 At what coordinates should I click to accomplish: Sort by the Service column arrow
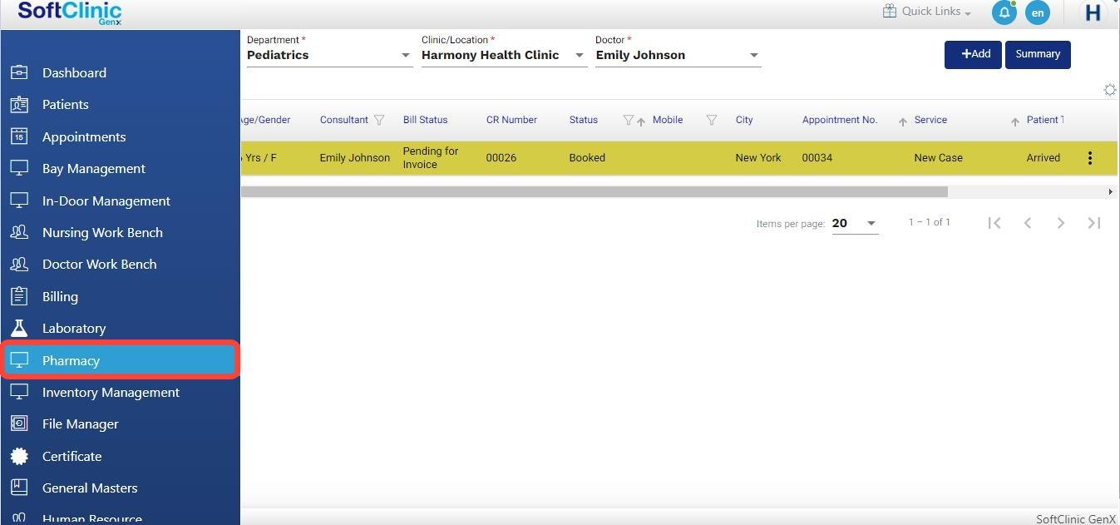(1015, 121)
